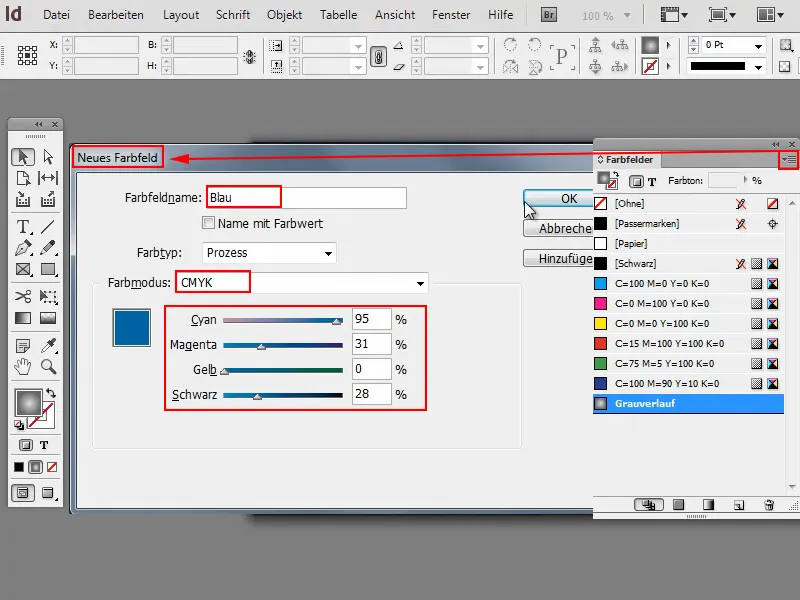
Task: Expand the Farbton percentage slider arrow
Action: coord(745,180)
